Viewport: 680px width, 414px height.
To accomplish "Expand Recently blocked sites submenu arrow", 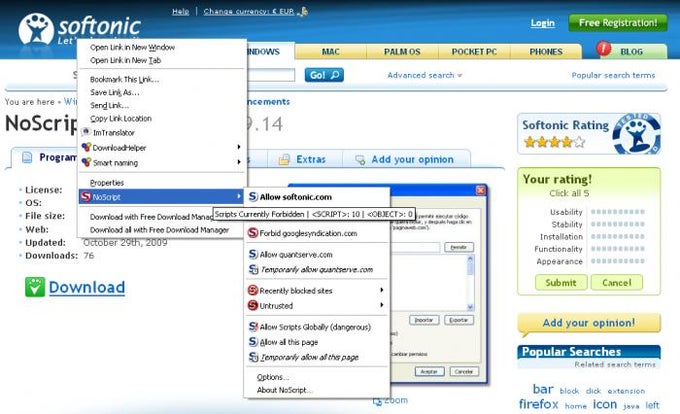I will (x=382, y=290).
